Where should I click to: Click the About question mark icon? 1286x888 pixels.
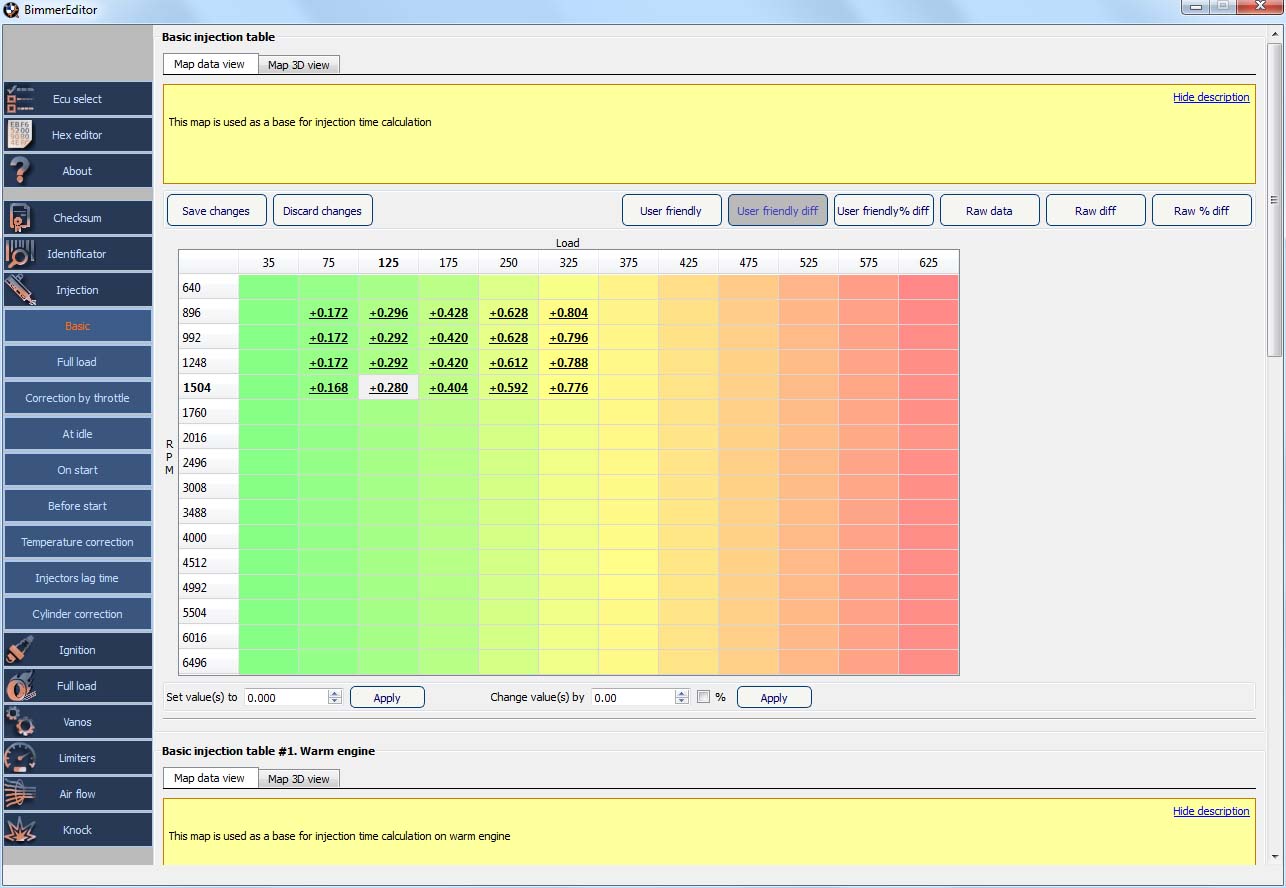click(20, 171)
